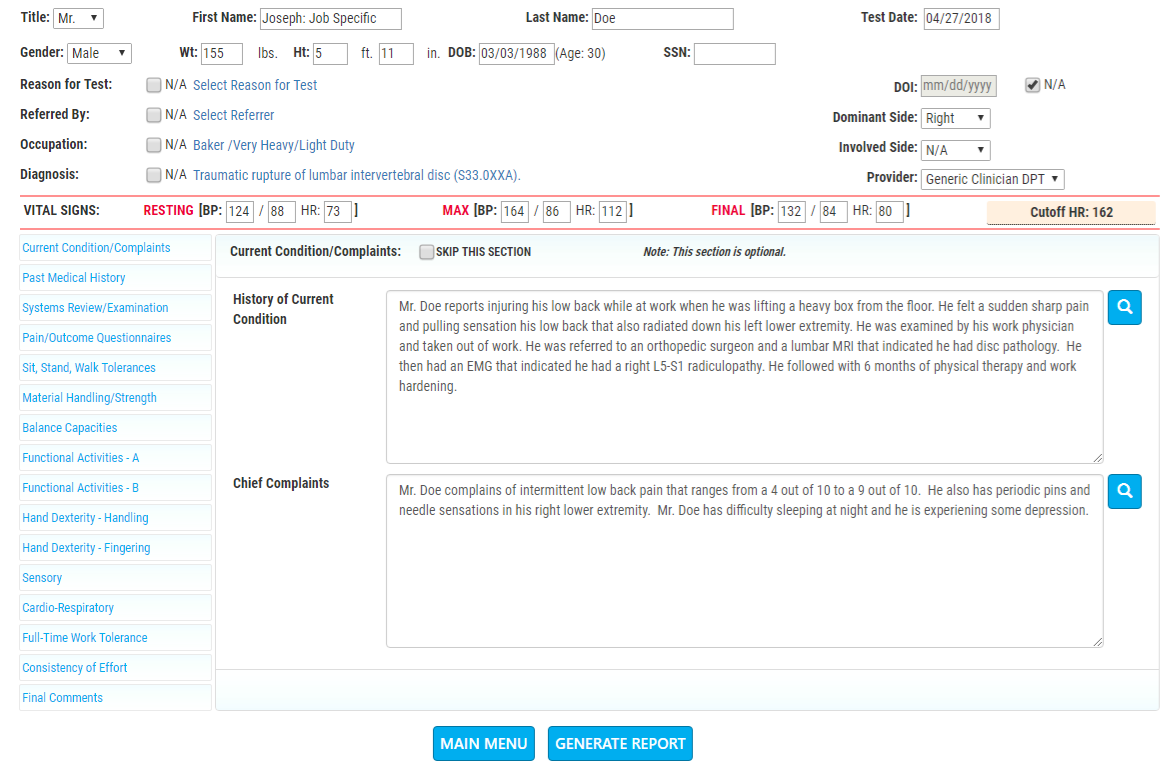1176x773 pixels.
Task: Click the First Name input field
Action: pos(331,19)
